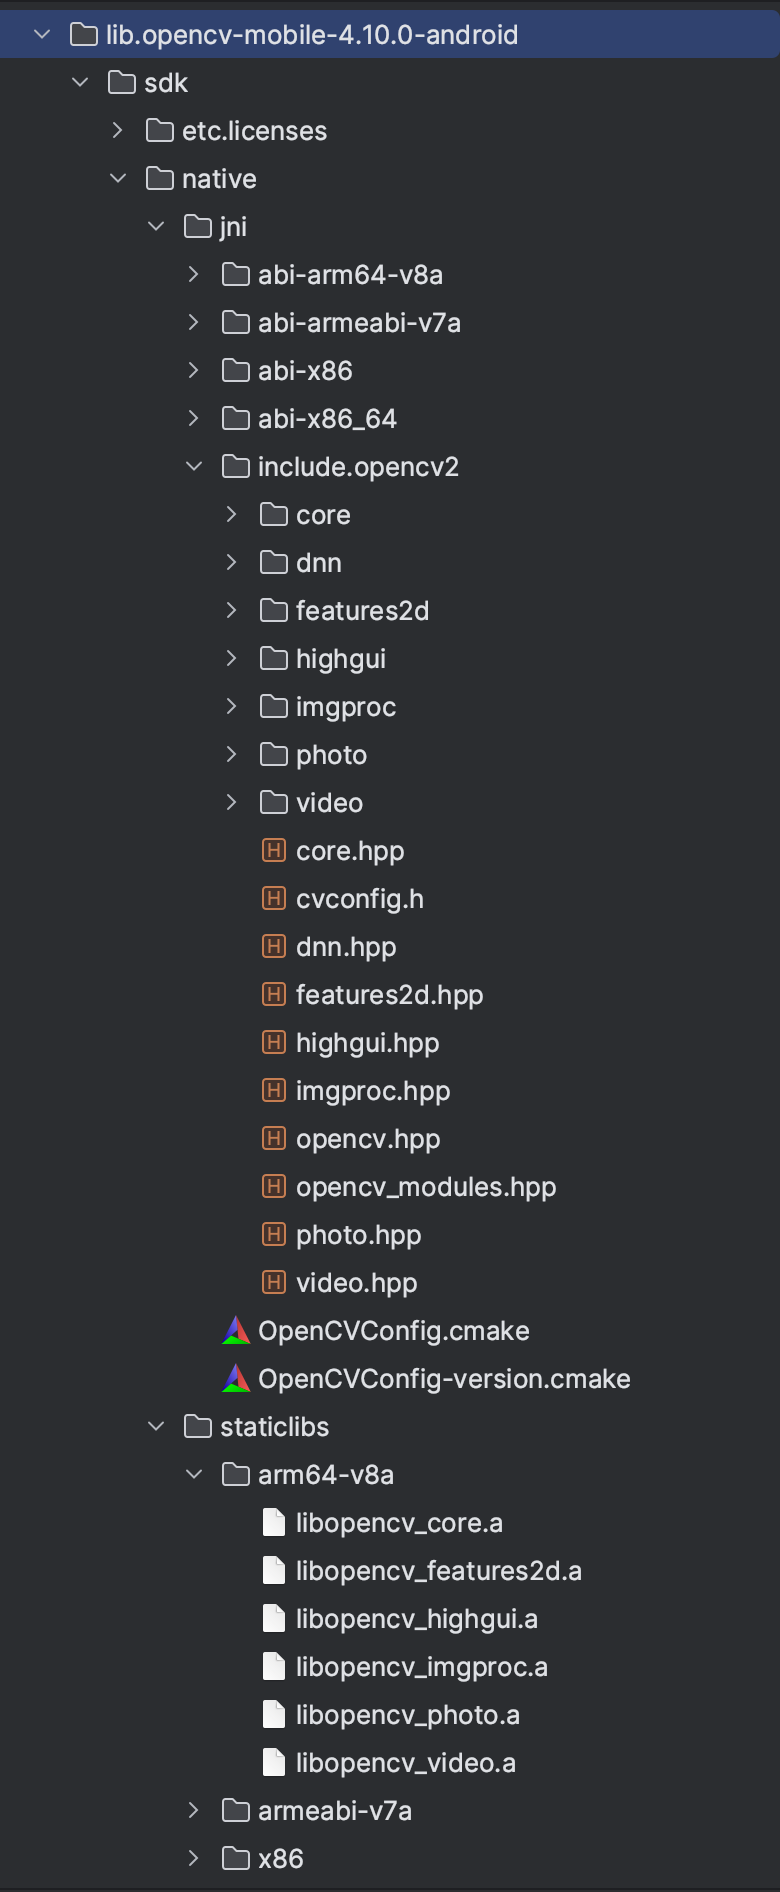
Task: Expand the etc.licenses folder
Action: [x=118, y=130]
